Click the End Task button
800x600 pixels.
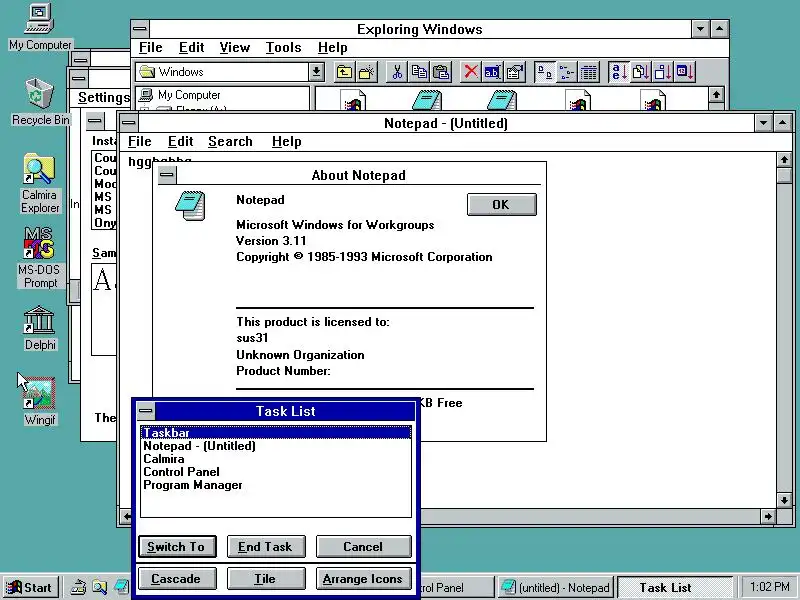pyautogui.click(x=266, y=546)
